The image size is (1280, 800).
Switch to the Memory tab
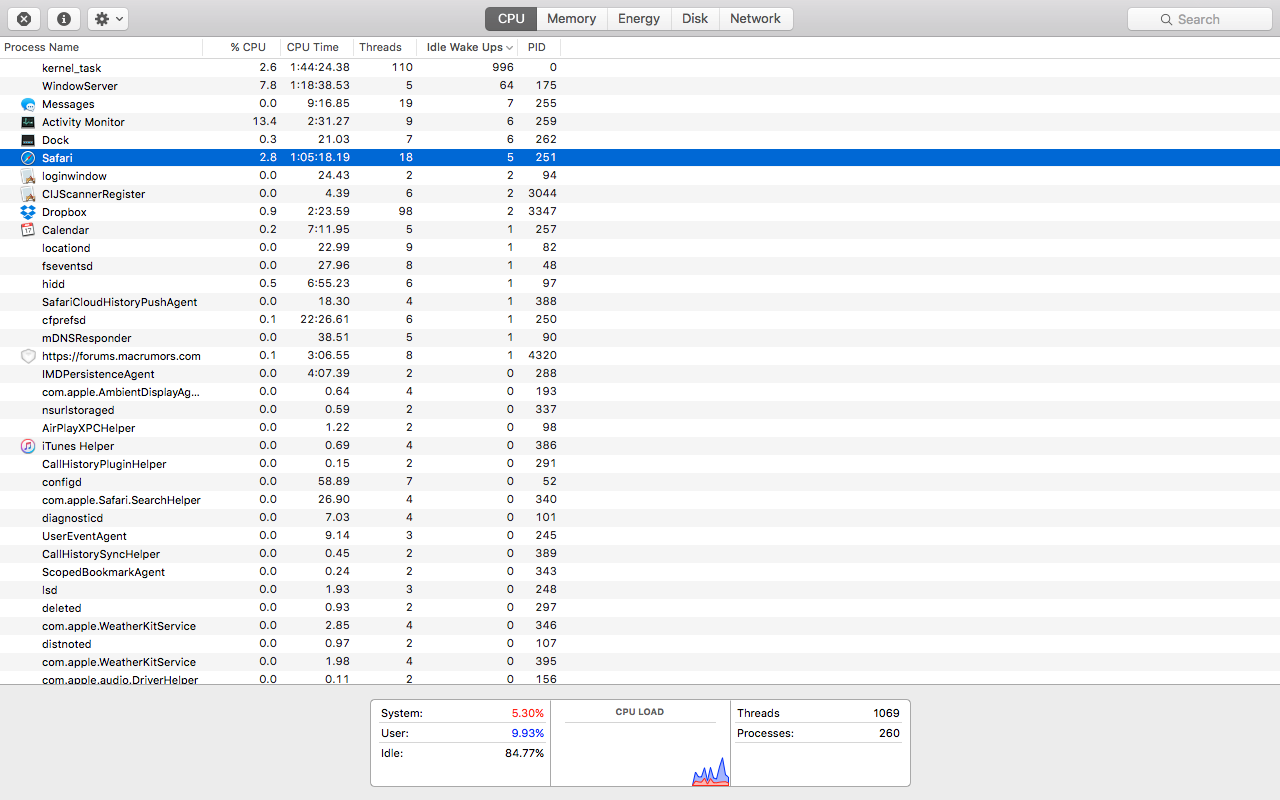click(572, 19)
